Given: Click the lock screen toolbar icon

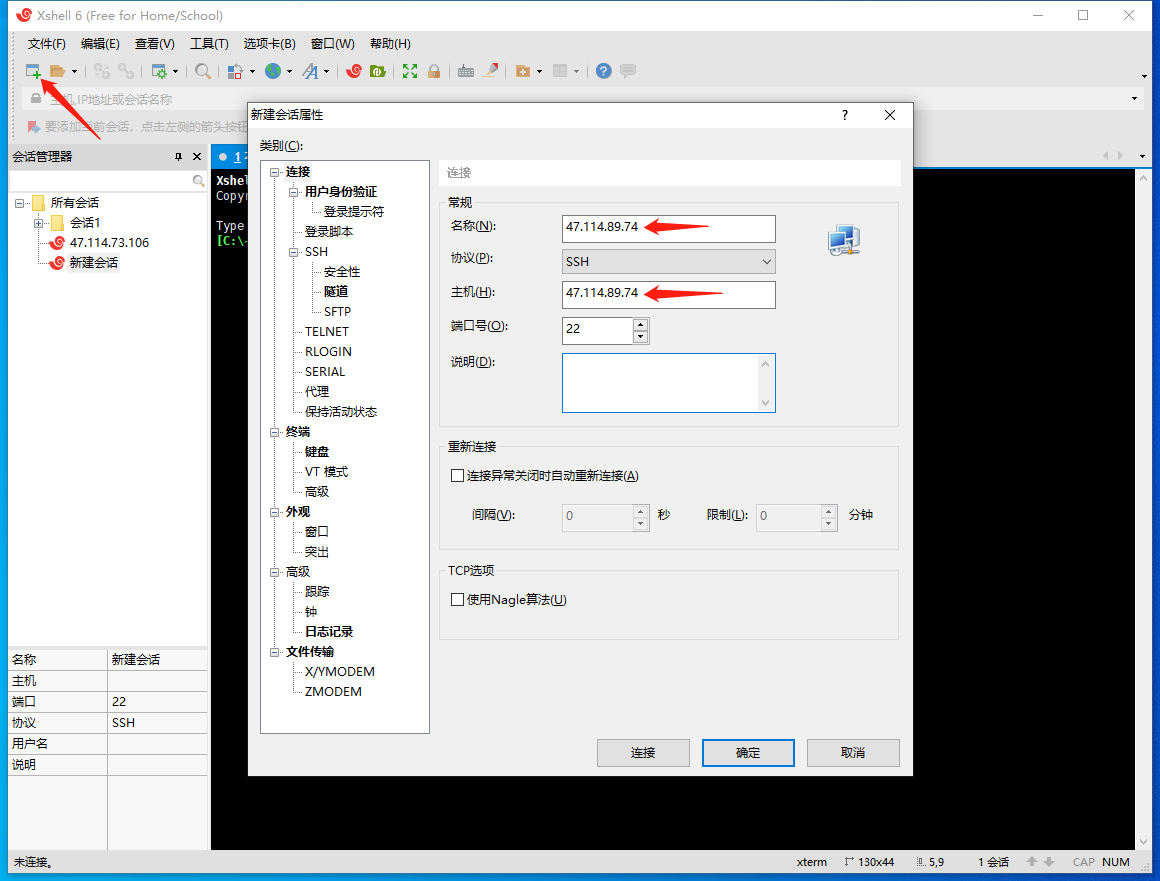Looking at the screenshot, I should click(434, 71).
